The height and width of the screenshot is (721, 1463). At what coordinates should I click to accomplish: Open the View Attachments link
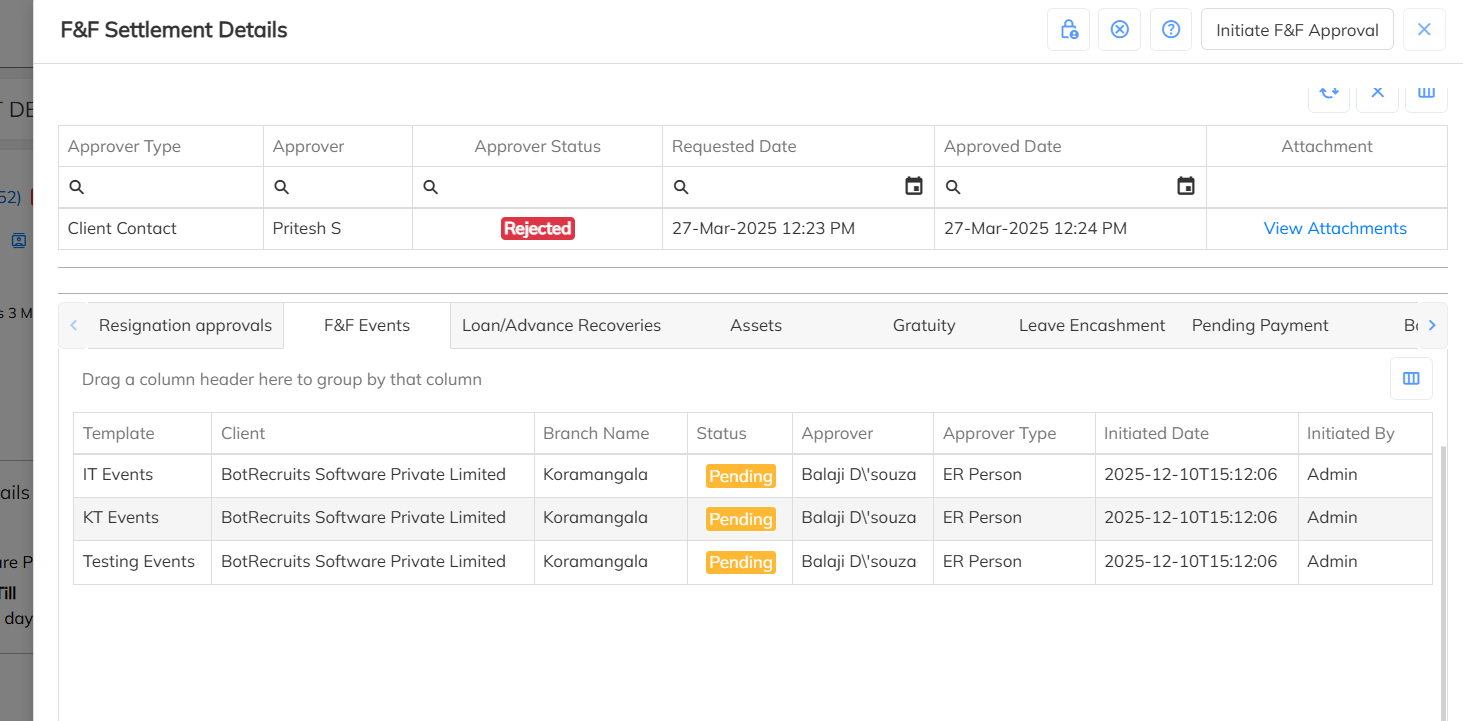tap(1334, 229)
